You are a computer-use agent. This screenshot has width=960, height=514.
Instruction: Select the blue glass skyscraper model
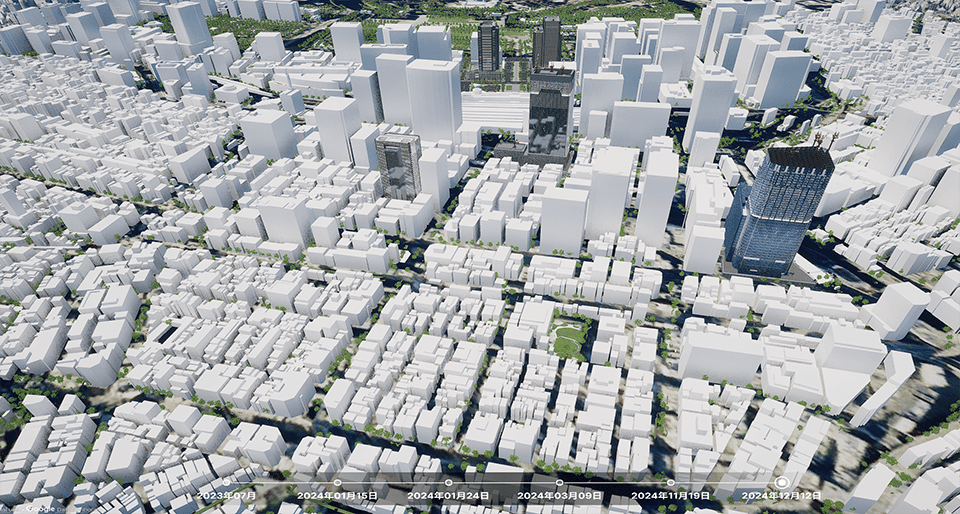tap(781, 215)
